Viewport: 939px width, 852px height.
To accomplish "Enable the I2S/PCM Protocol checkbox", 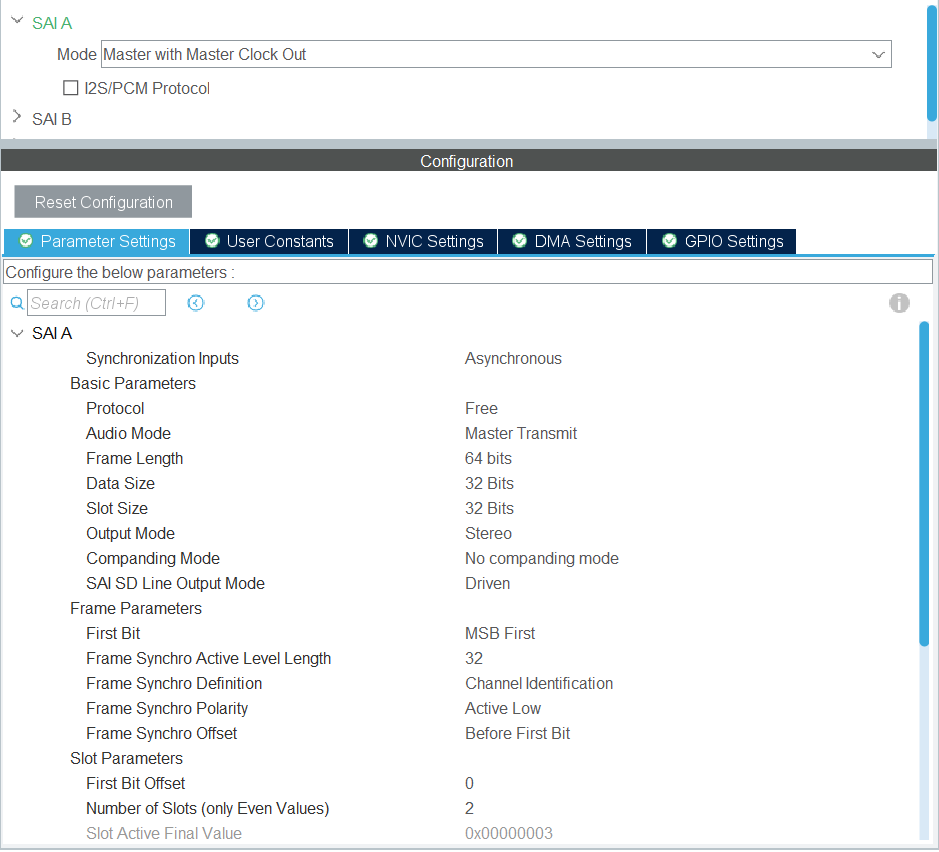I will 71,88.
